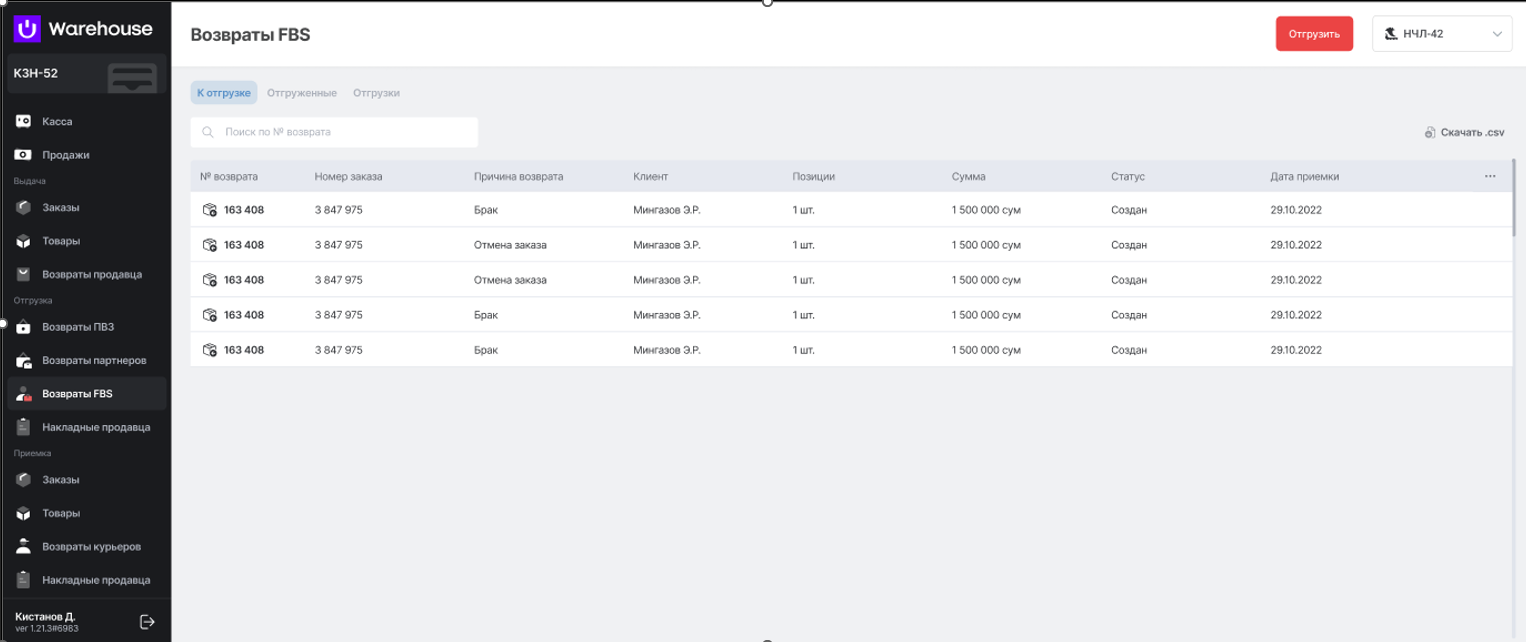The width and height of the screenshot is (1526, 642).
Task: Open the Возвраты партнеров section
Action: 94,360
